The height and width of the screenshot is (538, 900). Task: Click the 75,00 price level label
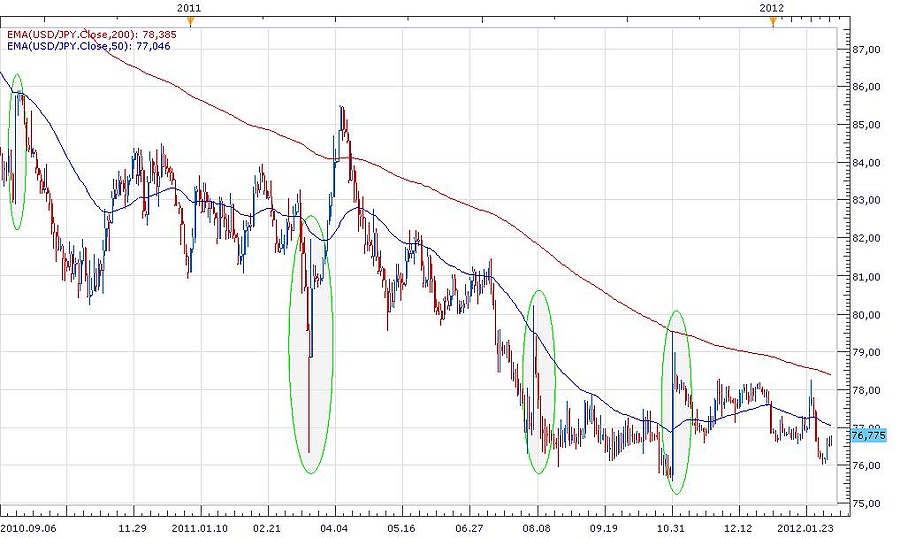click(865, 504)
